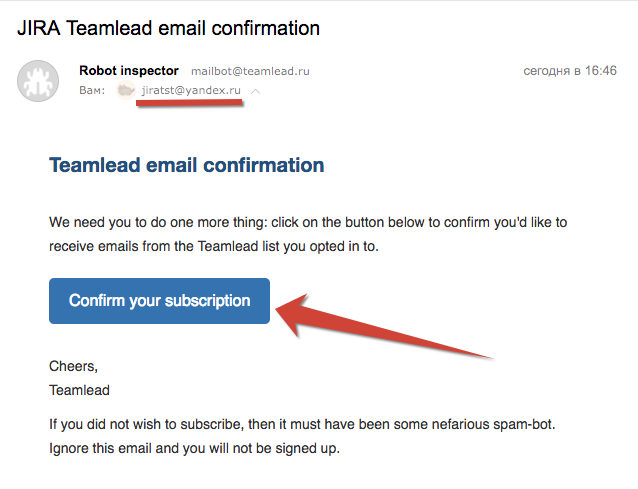Click recipient address jiratst@yandex.ru
The width and height of the screenshot is (638, 489).
click(x=191, y=91)
